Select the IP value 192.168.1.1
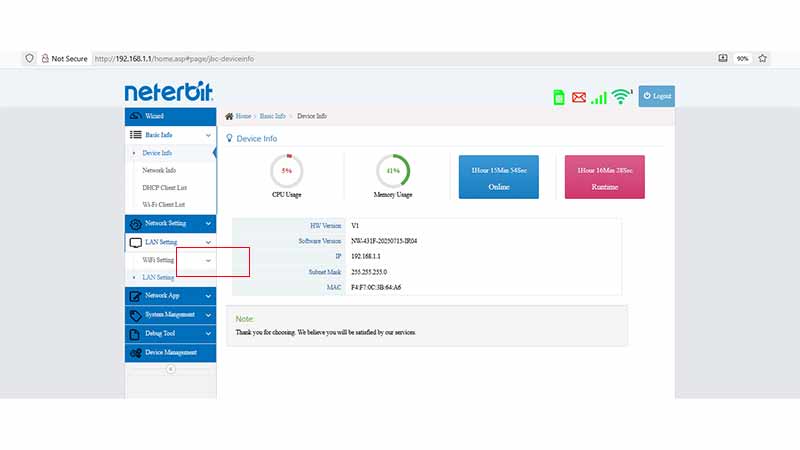This screenshot has height=450, width=800. pos(366,256)
